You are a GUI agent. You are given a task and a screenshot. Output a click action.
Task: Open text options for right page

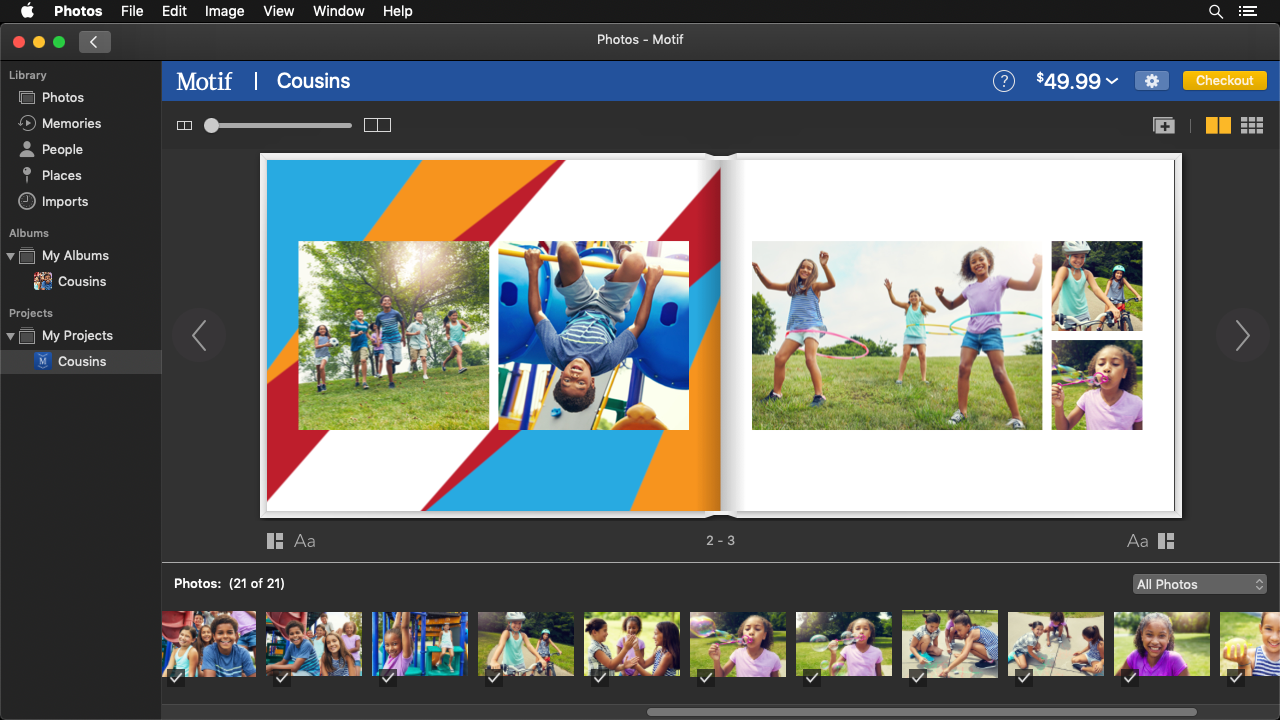click(1137, 541)
